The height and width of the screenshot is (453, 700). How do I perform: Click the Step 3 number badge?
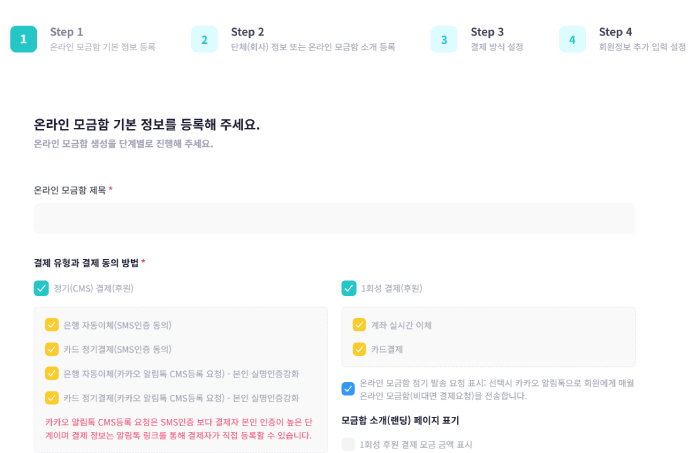[444, 39]
